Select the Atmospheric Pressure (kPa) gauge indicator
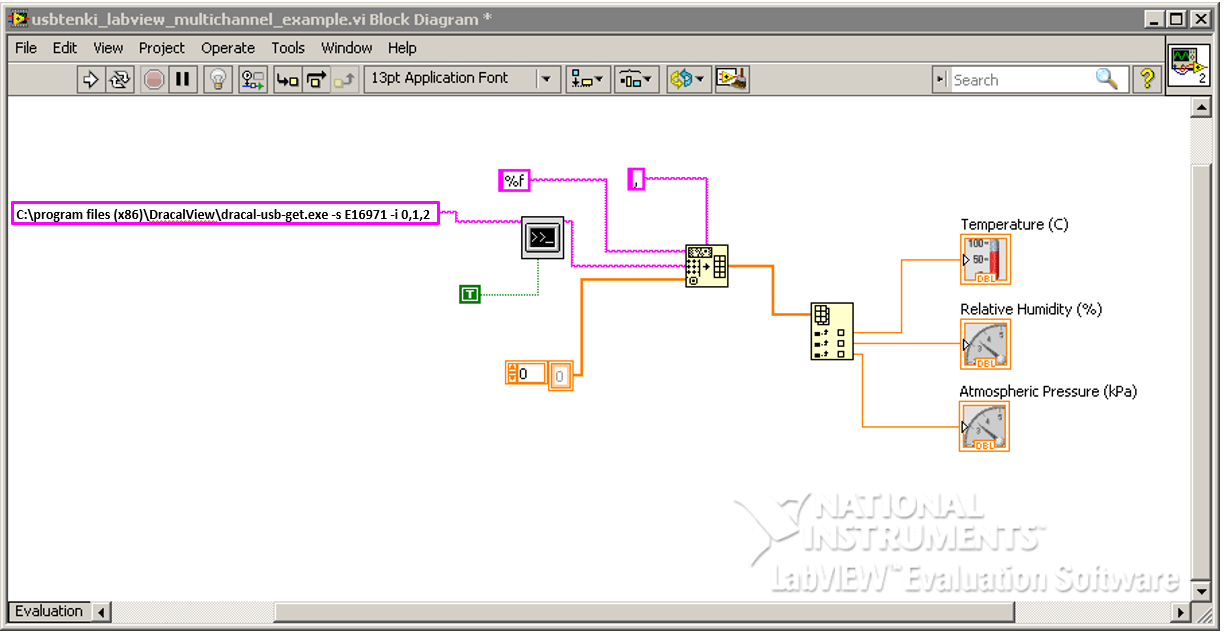Image resolution: width=1227 pixels, height=633 pixels. coord(984,426)
